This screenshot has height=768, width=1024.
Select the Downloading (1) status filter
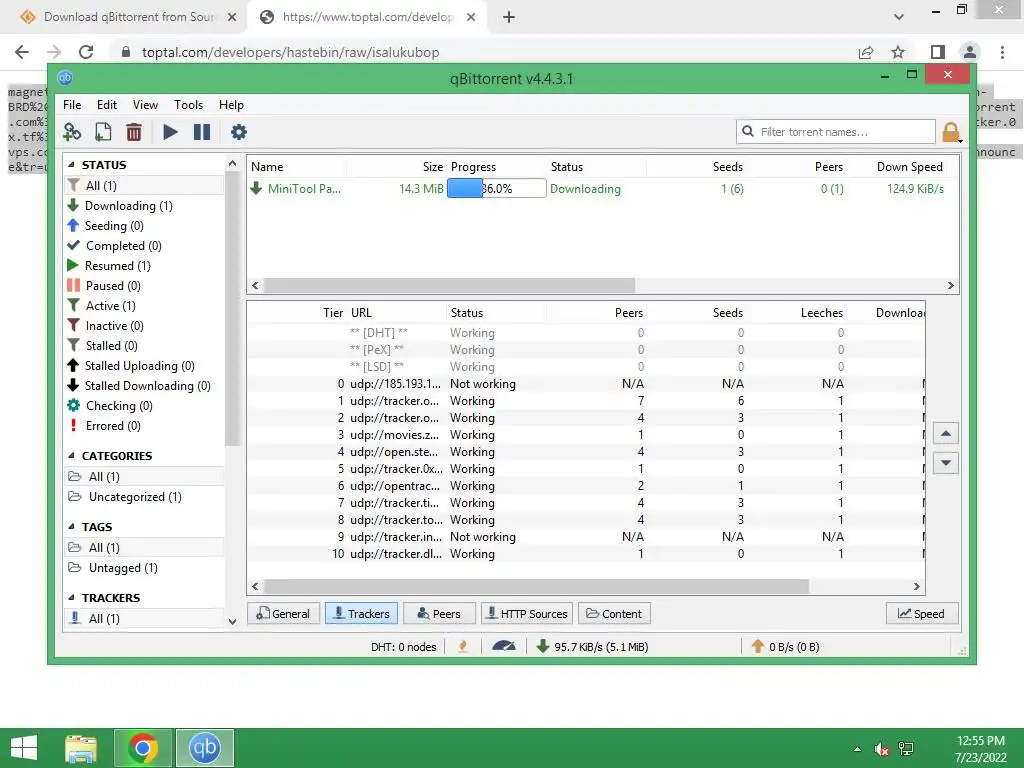[129, 206]
